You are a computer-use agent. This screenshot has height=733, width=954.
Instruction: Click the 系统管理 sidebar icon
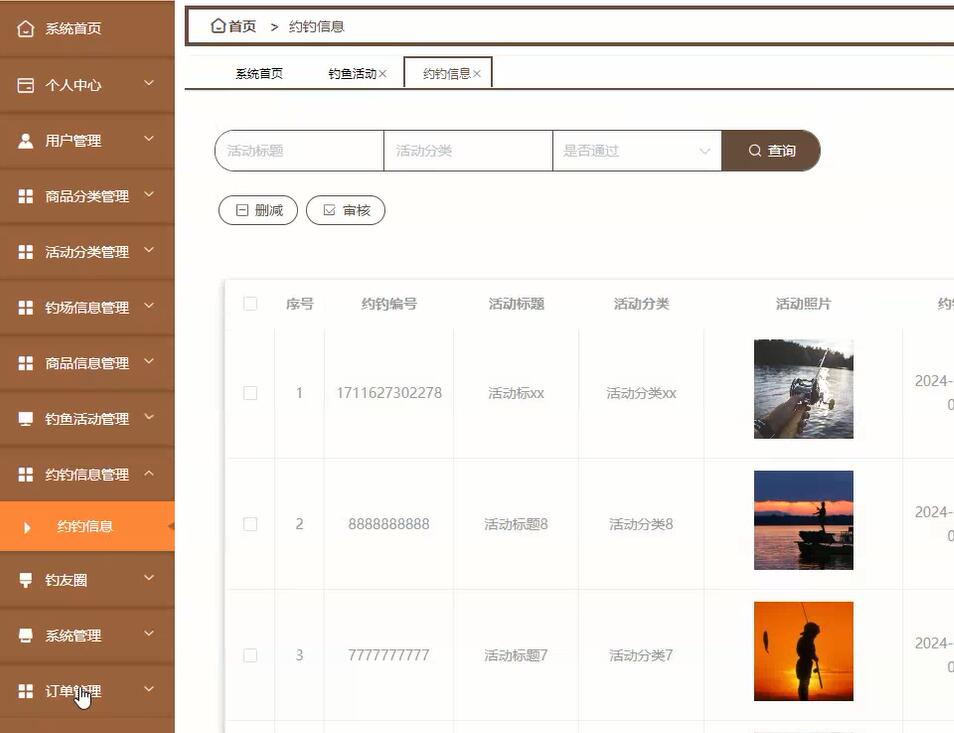[24, 635]
